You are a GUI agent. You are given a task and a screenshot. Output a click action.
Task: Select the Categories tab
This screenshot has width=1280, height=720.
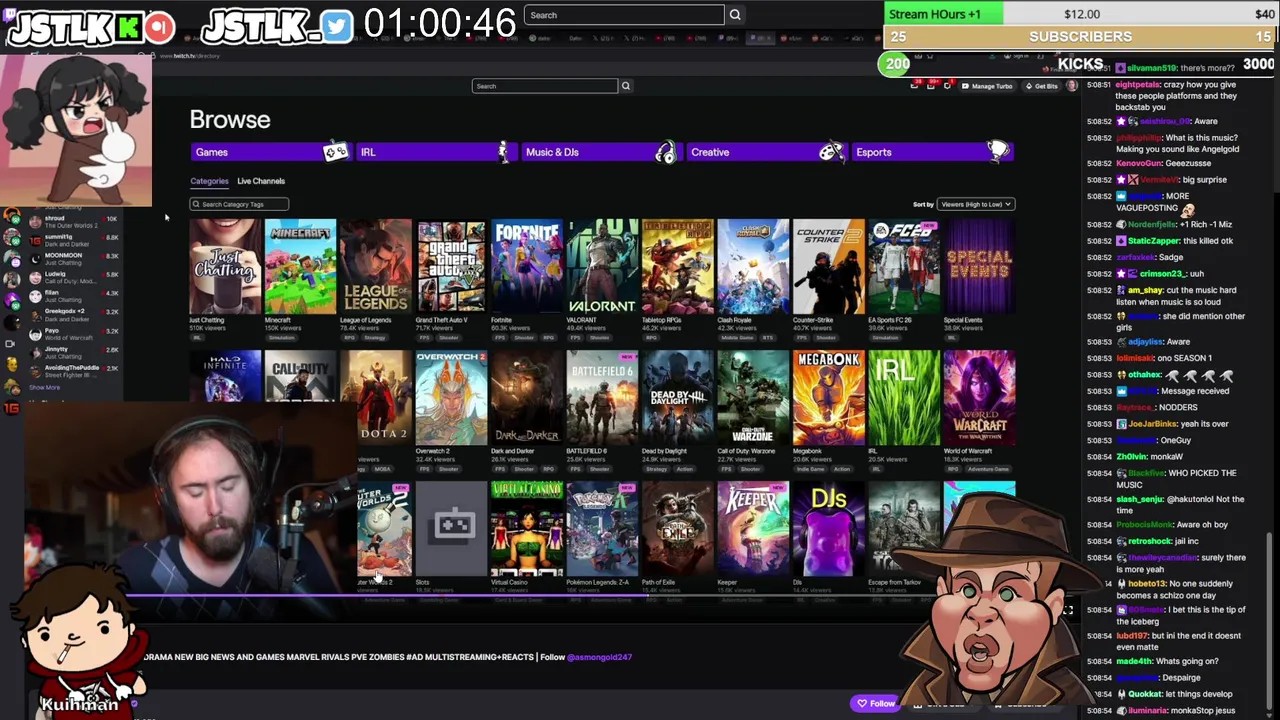(209, 181)
